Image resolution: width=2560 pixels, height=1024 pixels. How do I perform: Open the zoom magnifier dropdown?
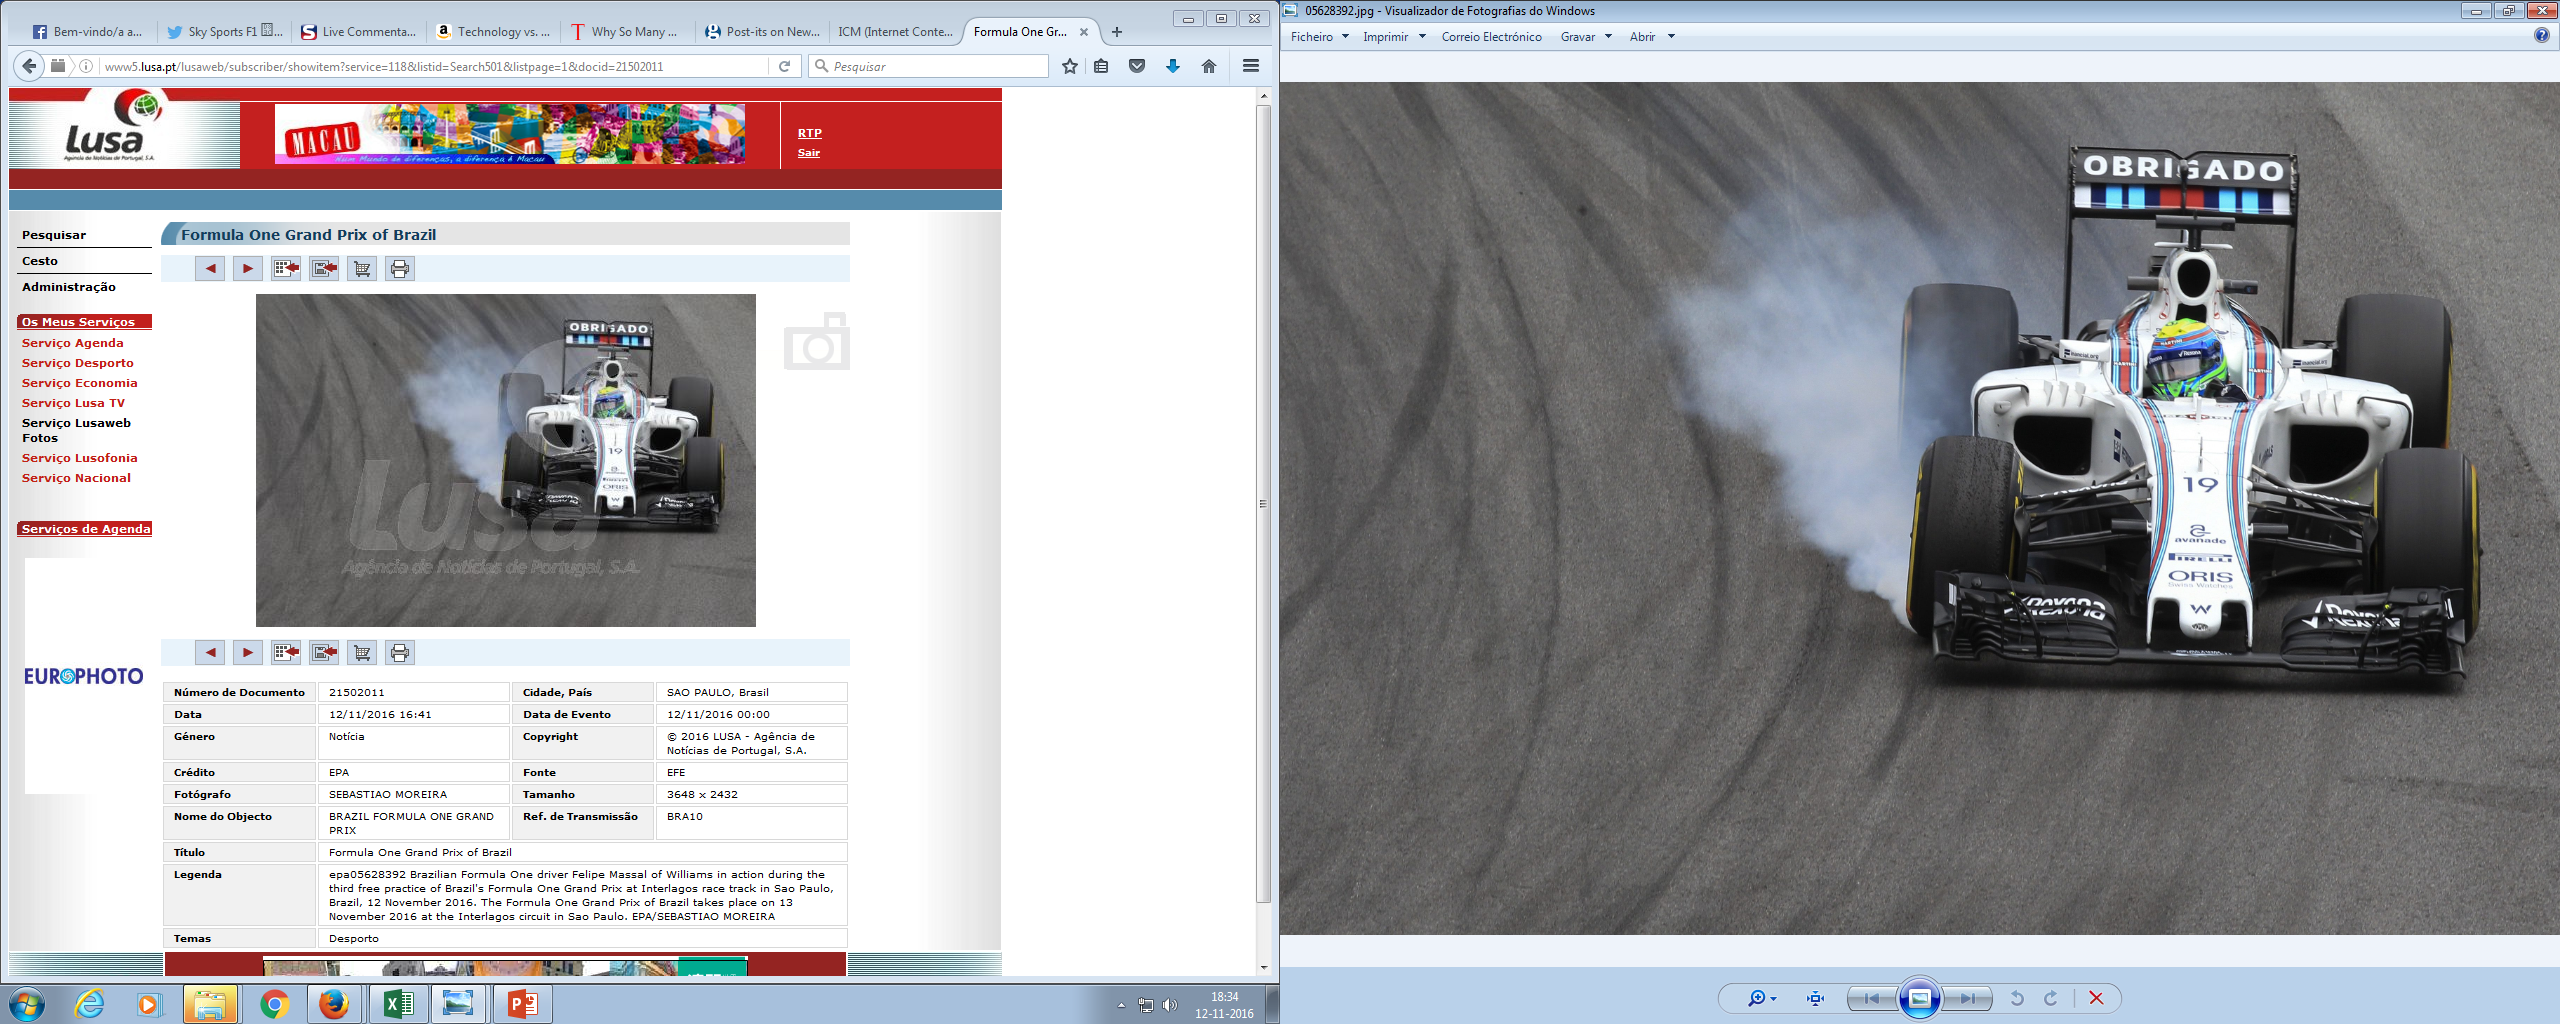click(1761, 998)
